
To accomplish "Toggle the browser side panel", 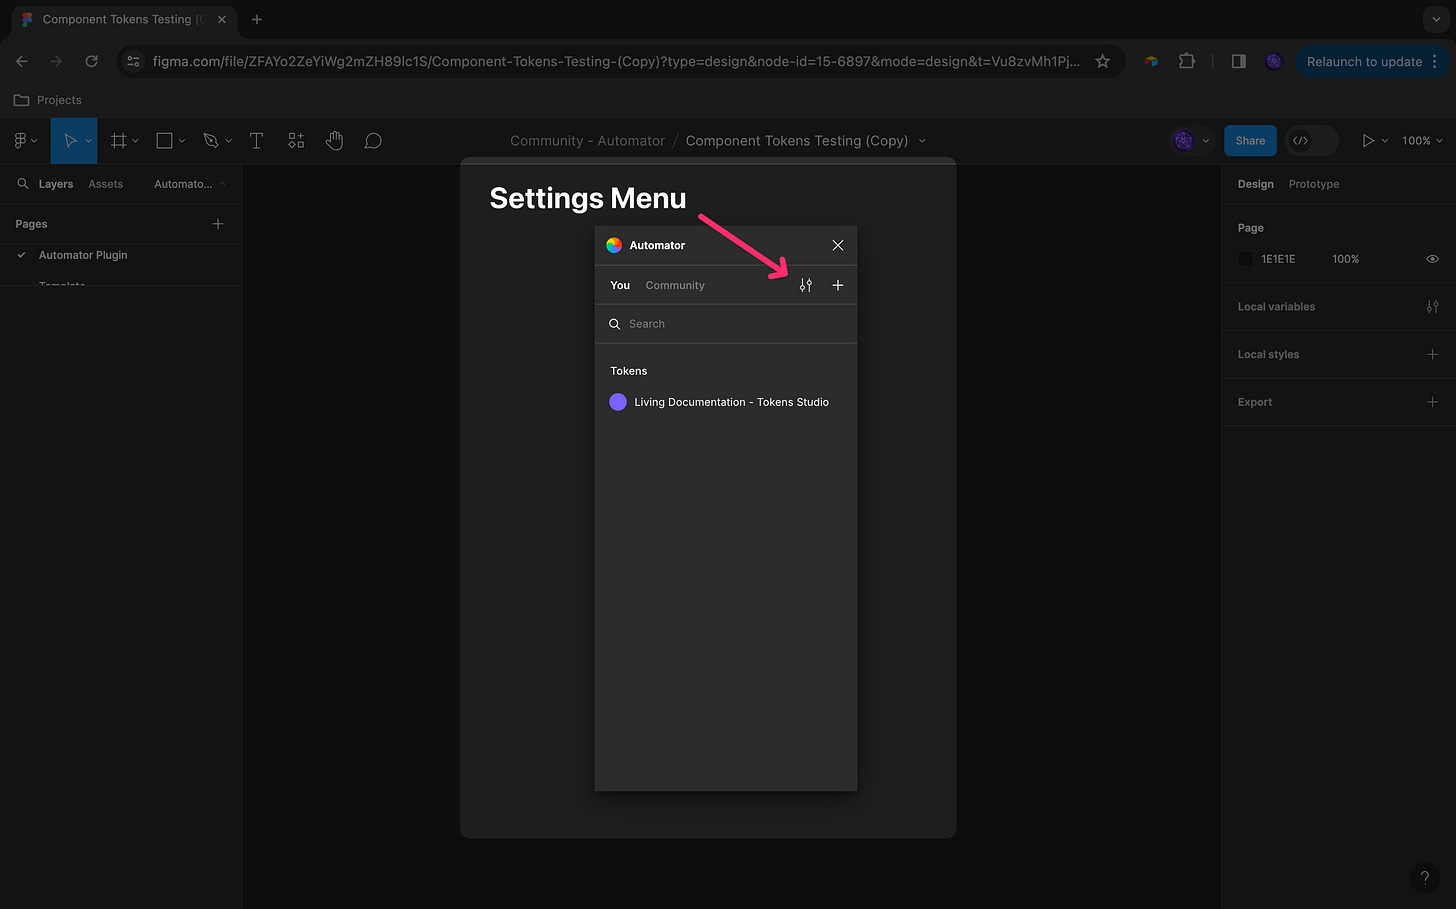I will coord(1238,61).
